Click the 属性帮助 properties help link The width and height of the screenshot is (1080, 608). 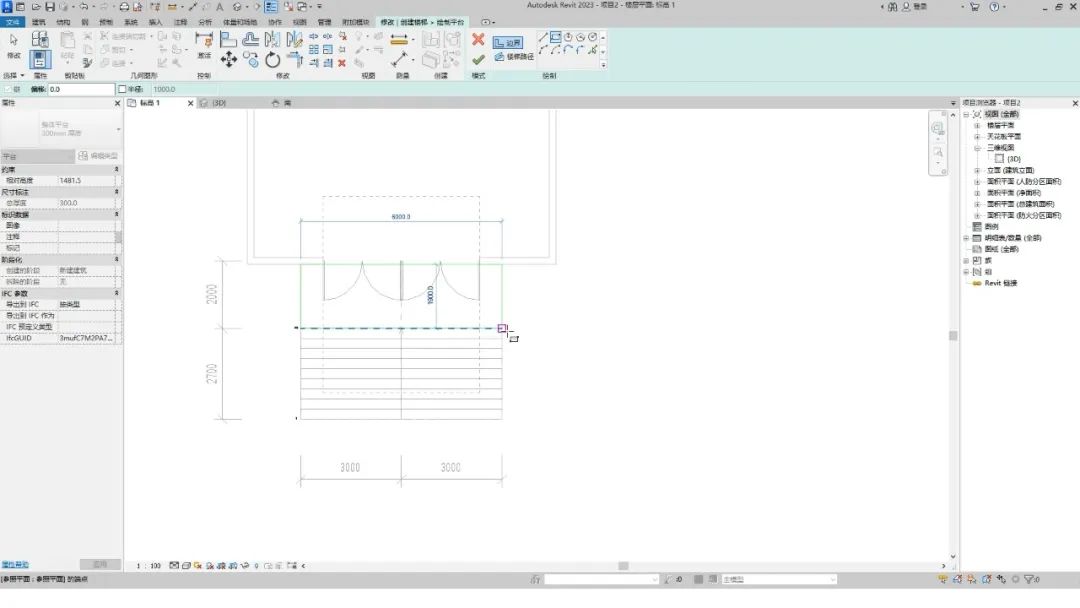pyautogui.click(x=15, y=565)
